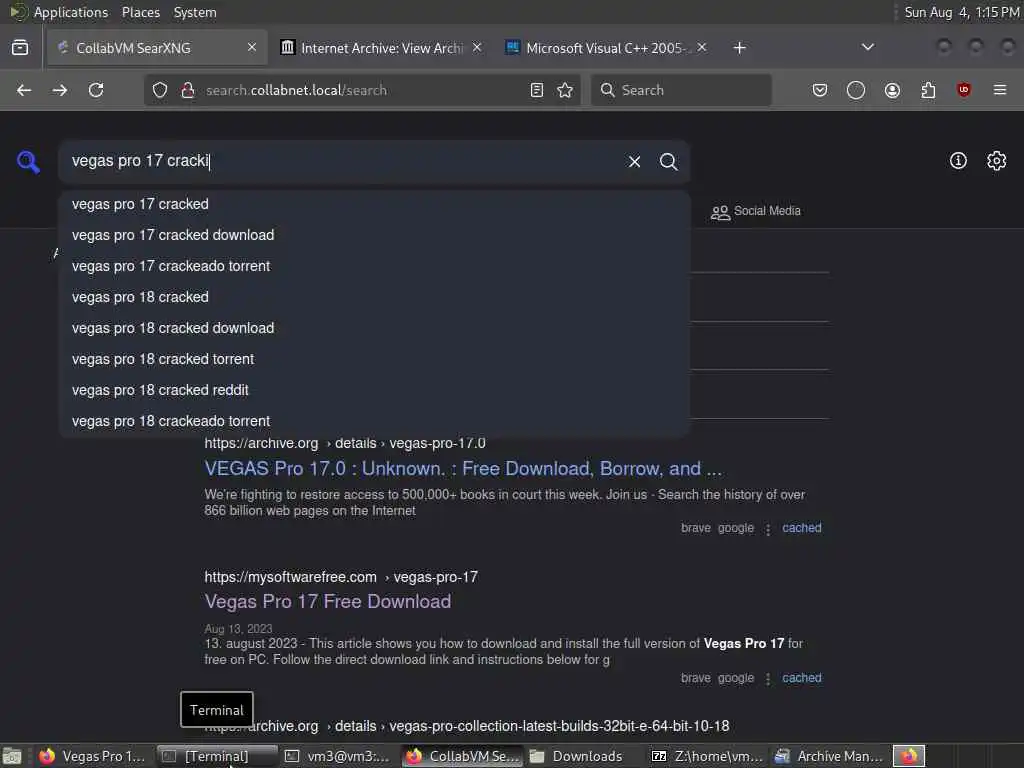Viewport: 1024px width, 768px height.
Task: Open the Places menu
Action: click(x=140, y=12)
